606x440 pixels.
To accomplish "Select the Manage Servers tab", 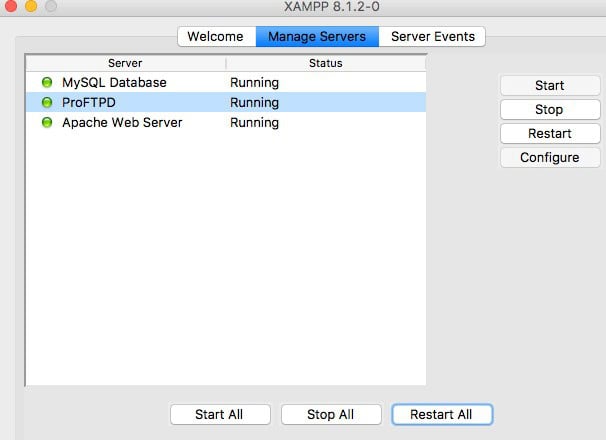I will pyautogui.click(x=317, y=36).
